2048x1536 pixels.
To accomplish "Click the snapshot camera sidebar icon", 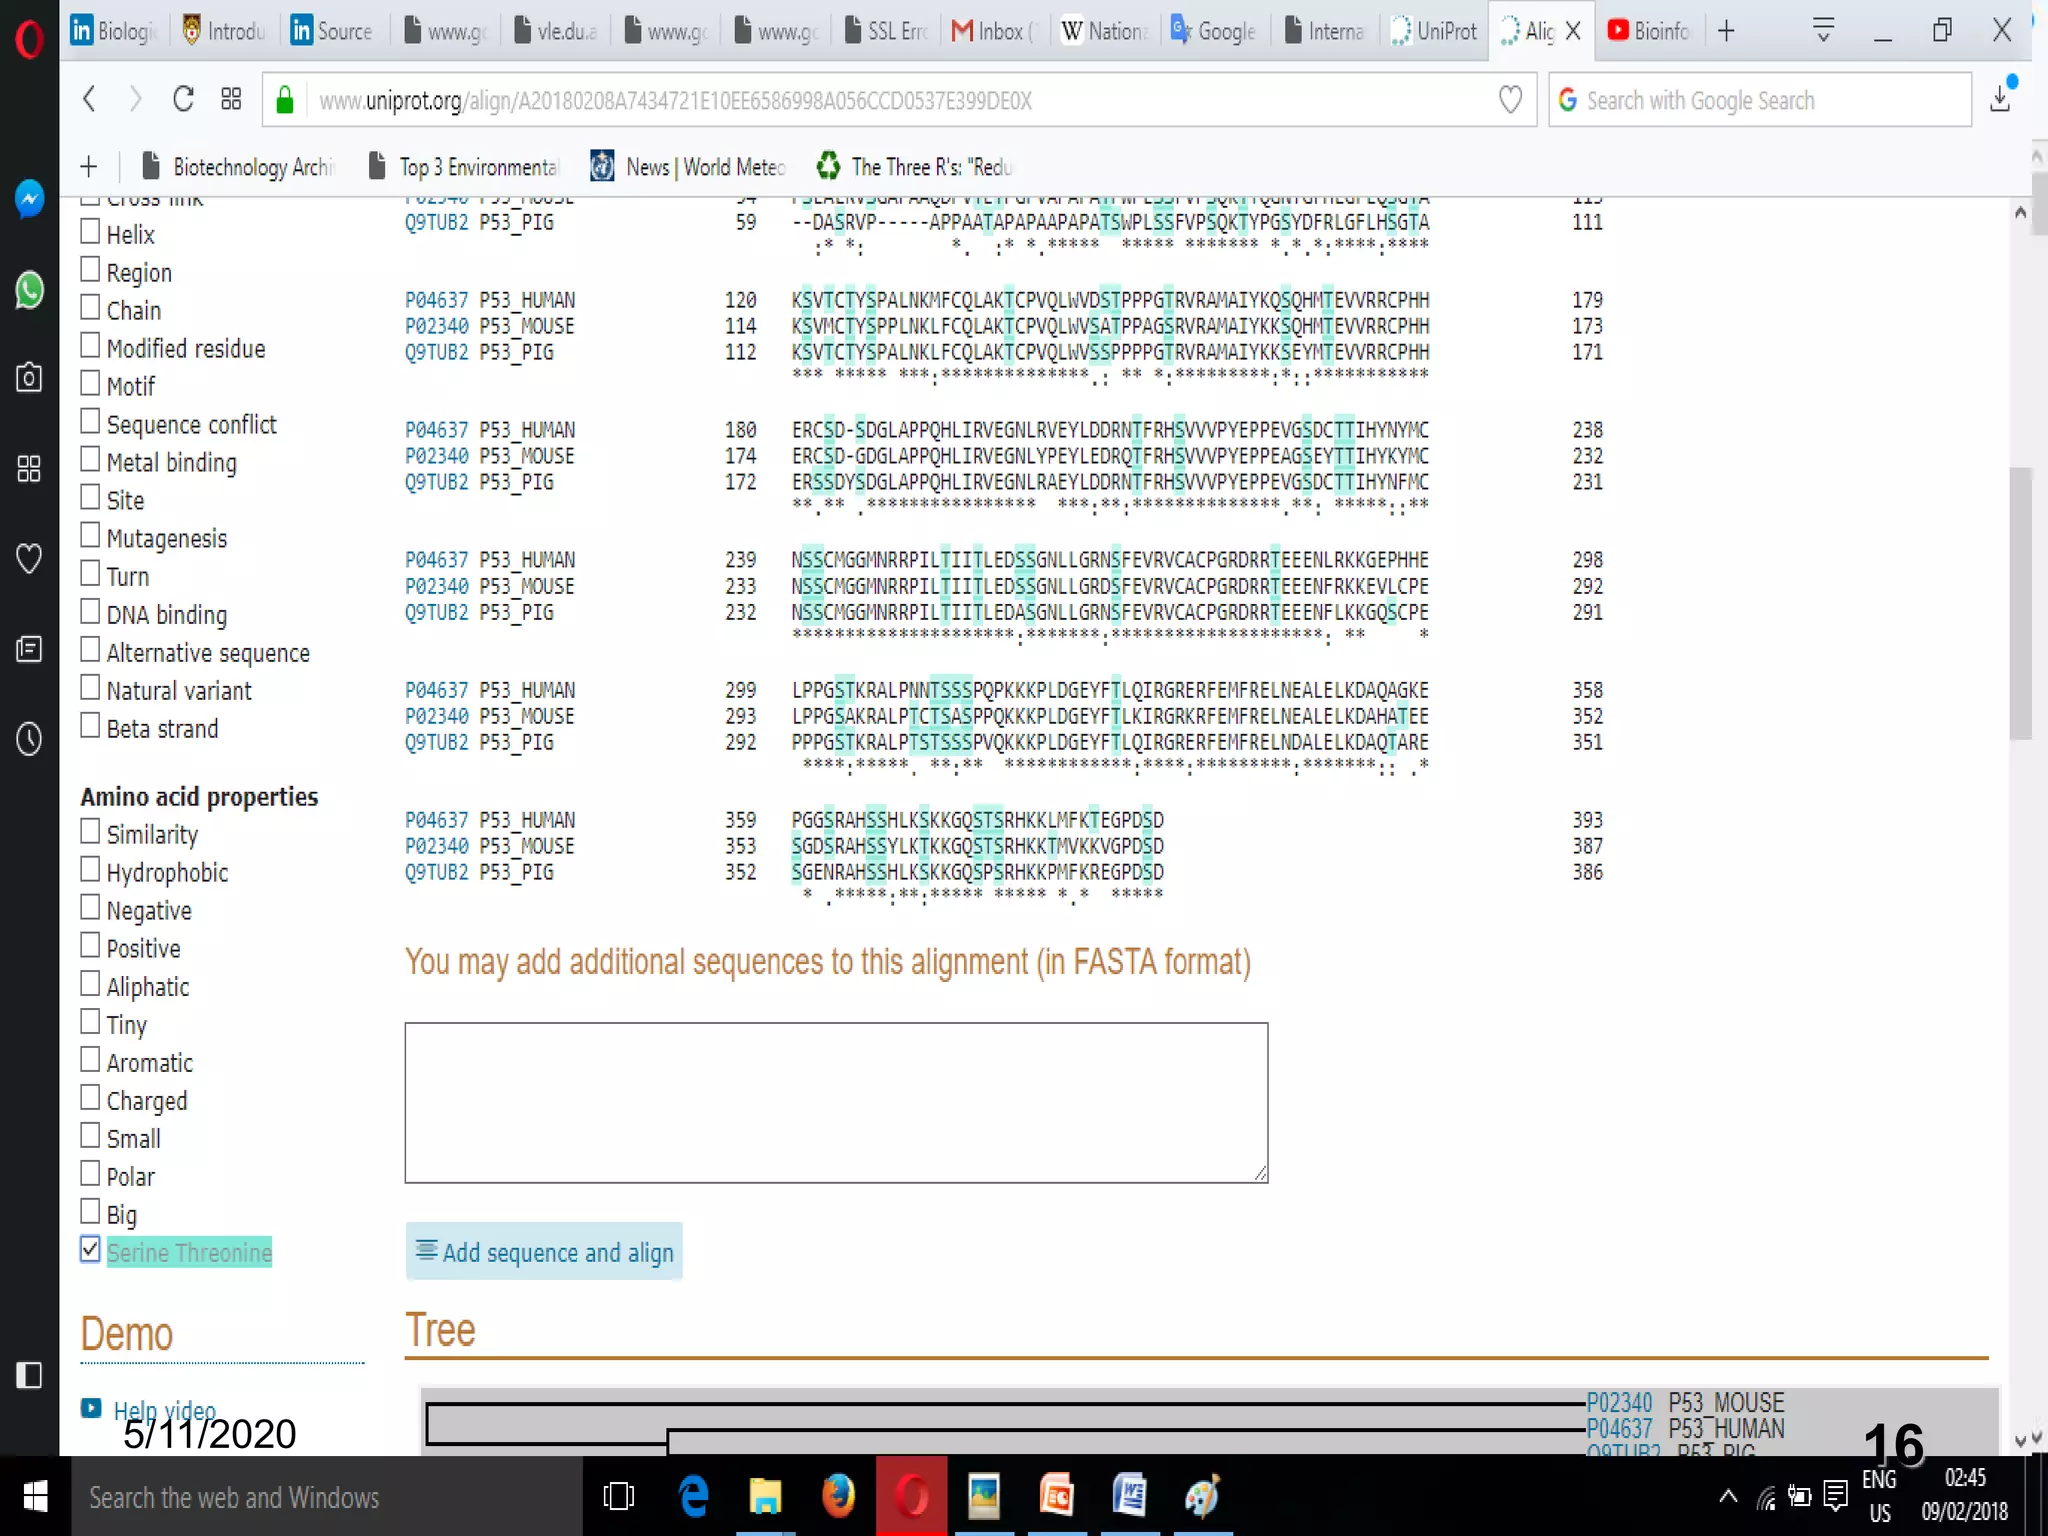I will click(29, 377).
